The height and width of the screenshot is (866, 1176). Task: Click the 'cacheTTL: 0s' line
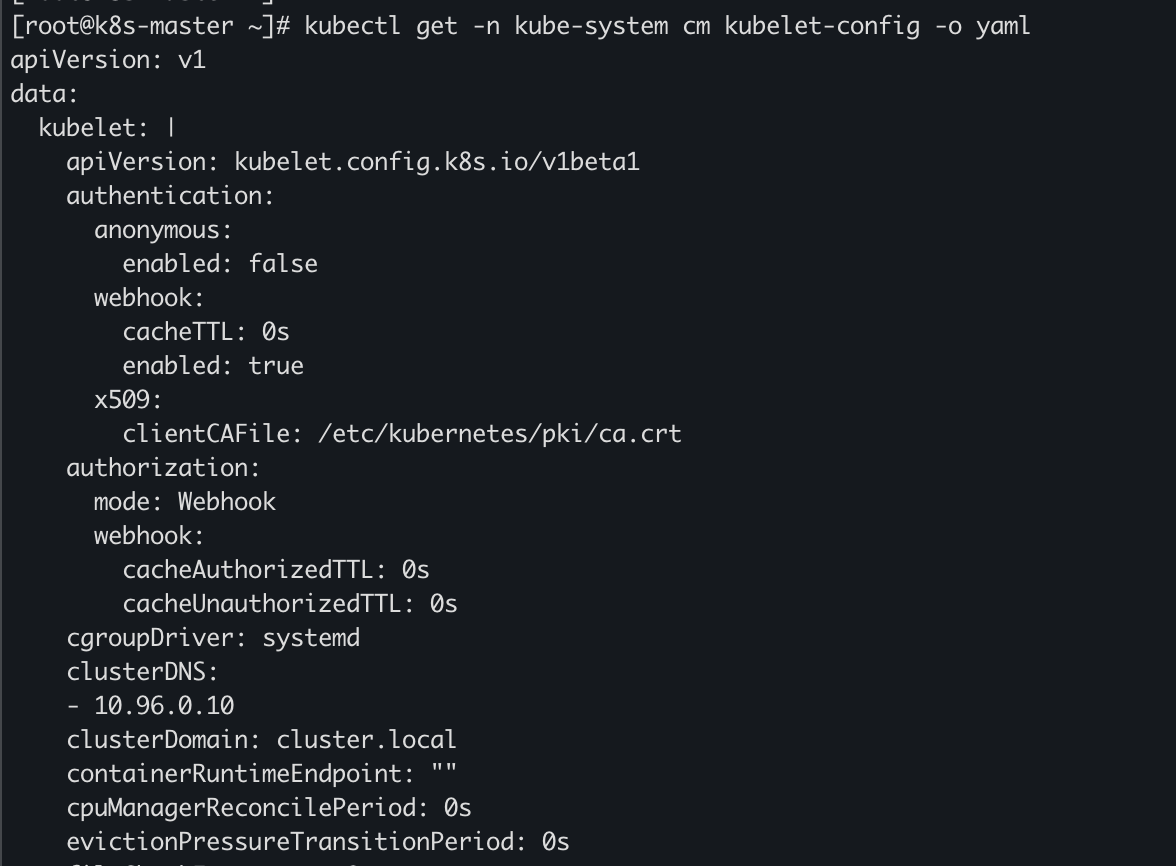coord(206,332)
